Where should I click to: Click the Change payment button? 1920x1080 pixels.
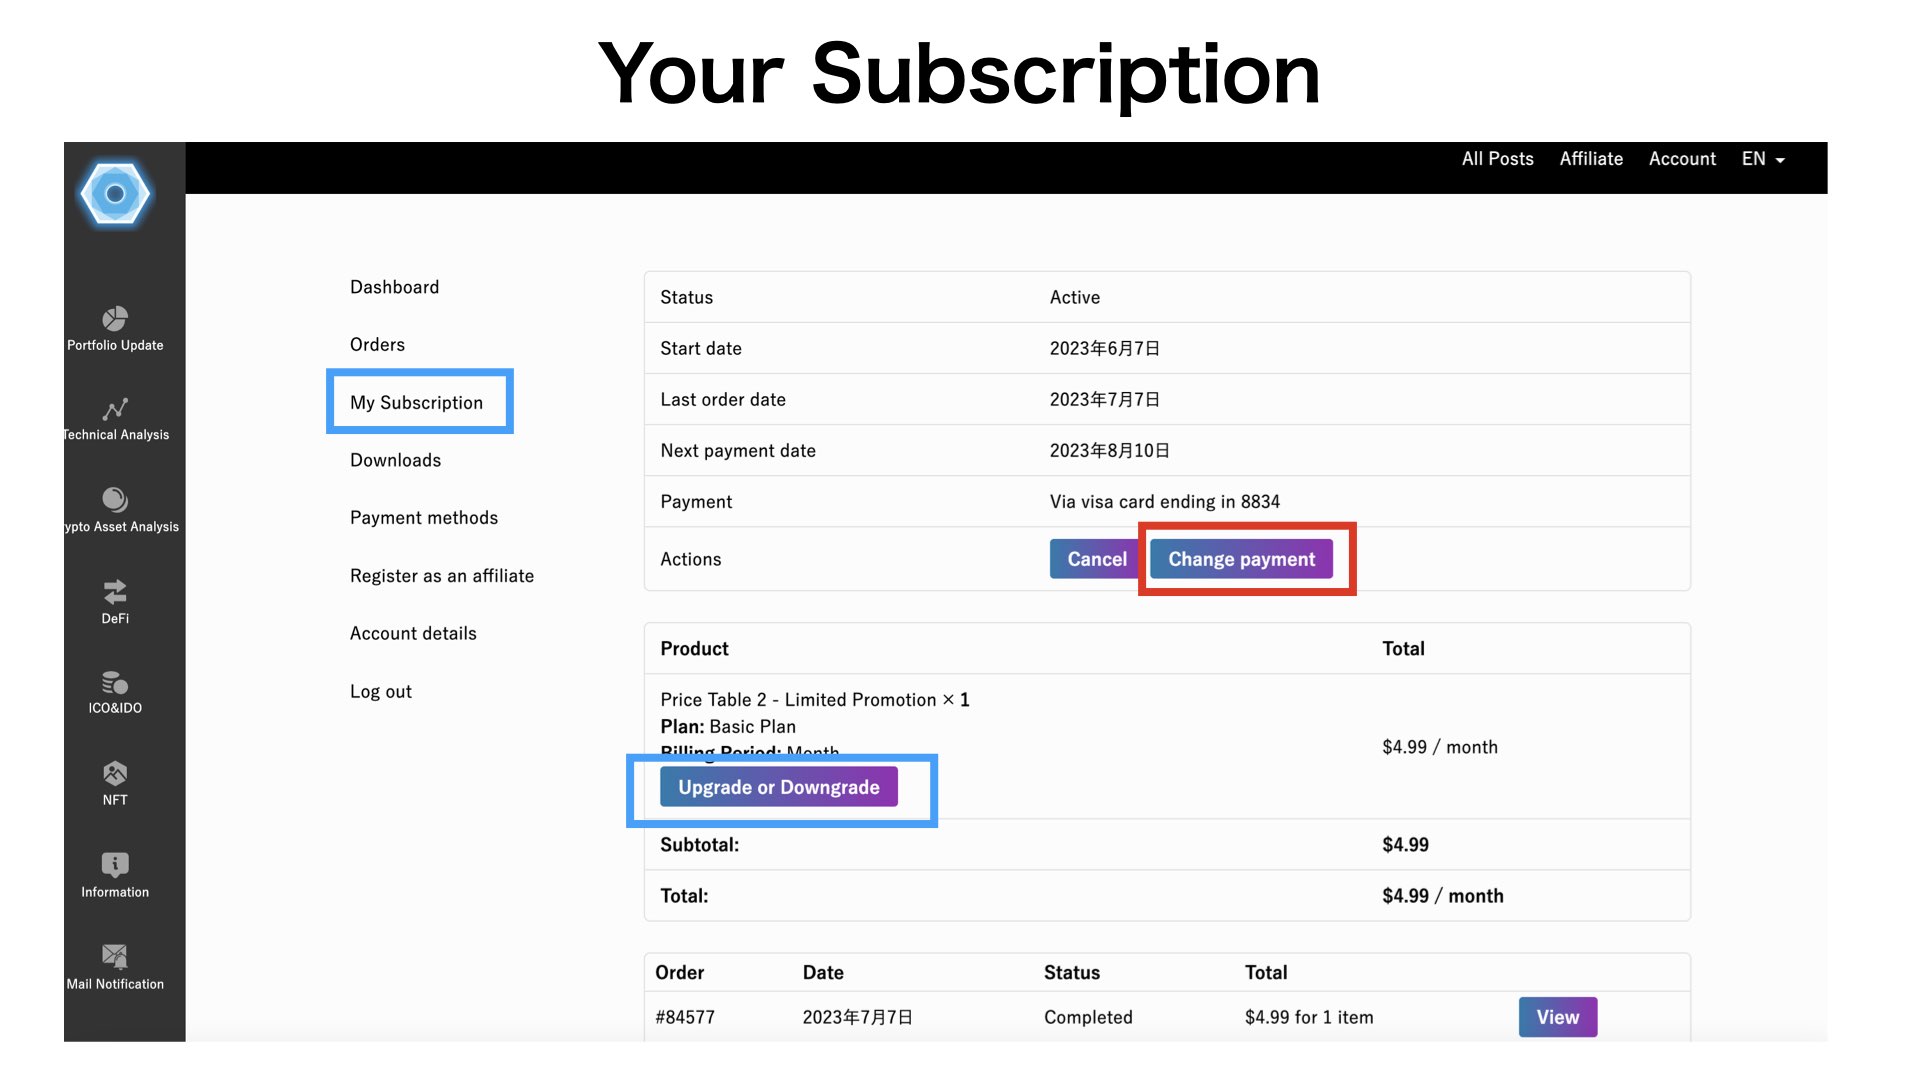point(1241,559)
